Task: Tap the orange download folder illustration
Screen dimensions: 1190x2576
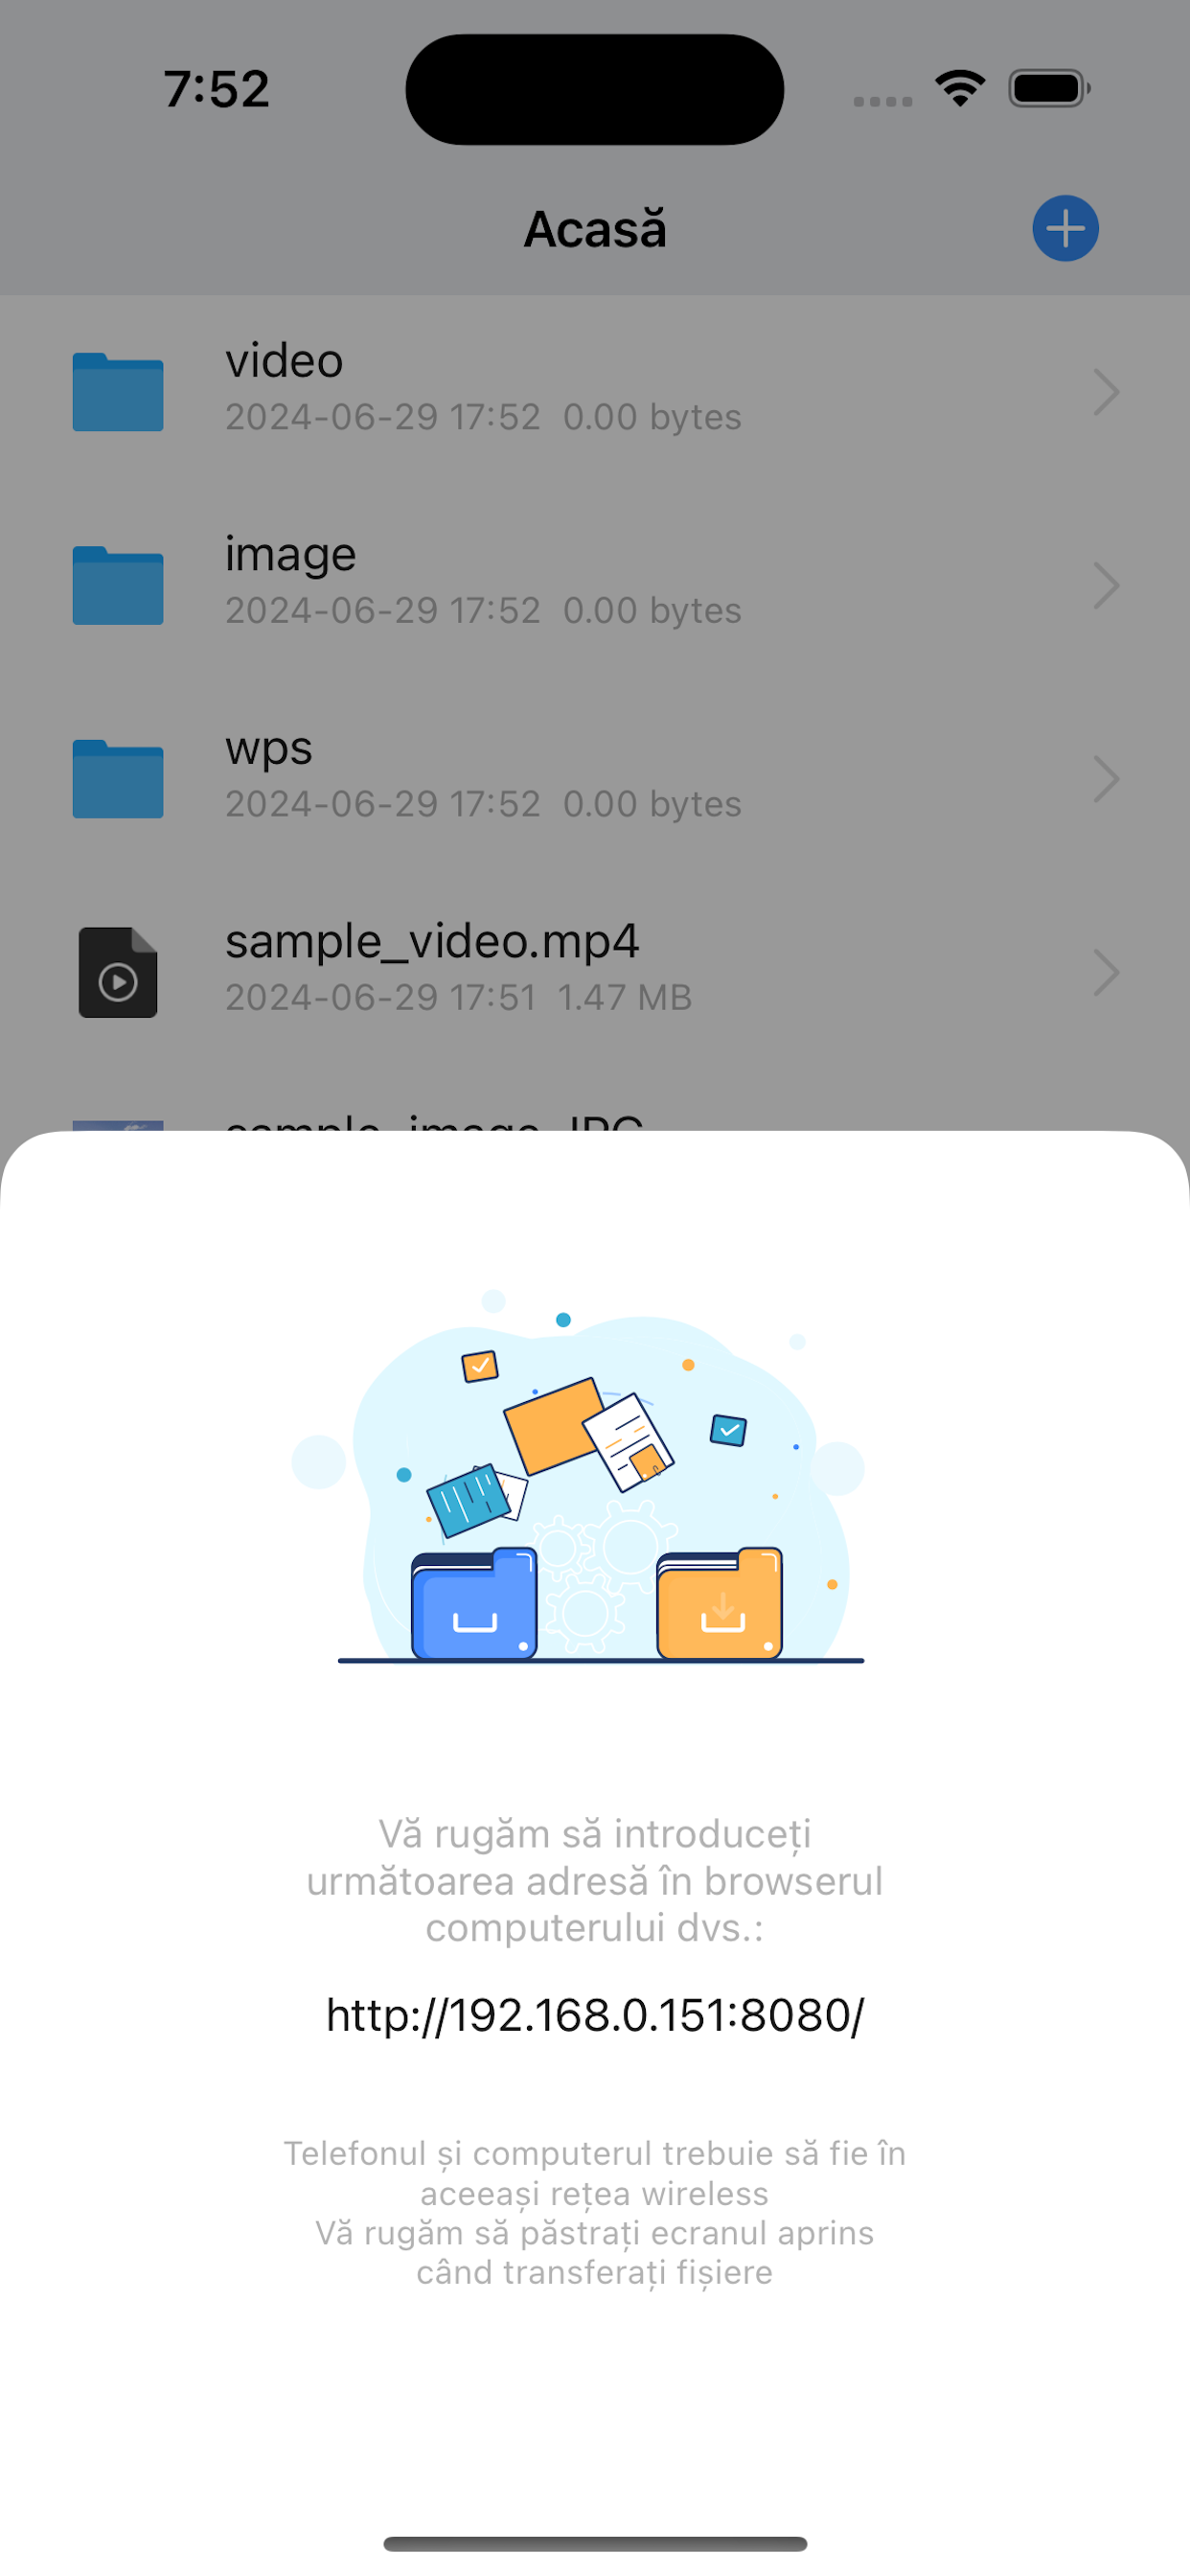Action: click(x=719, y=1603)
